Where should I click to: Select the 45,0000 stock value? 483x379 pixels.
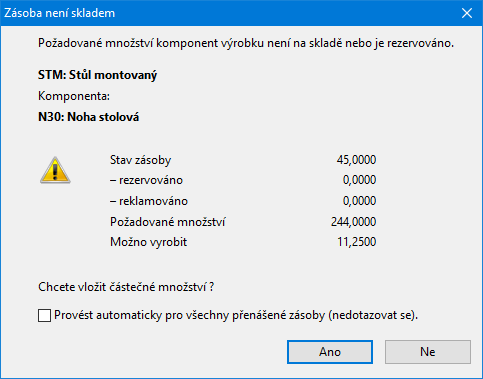(356, 160)
